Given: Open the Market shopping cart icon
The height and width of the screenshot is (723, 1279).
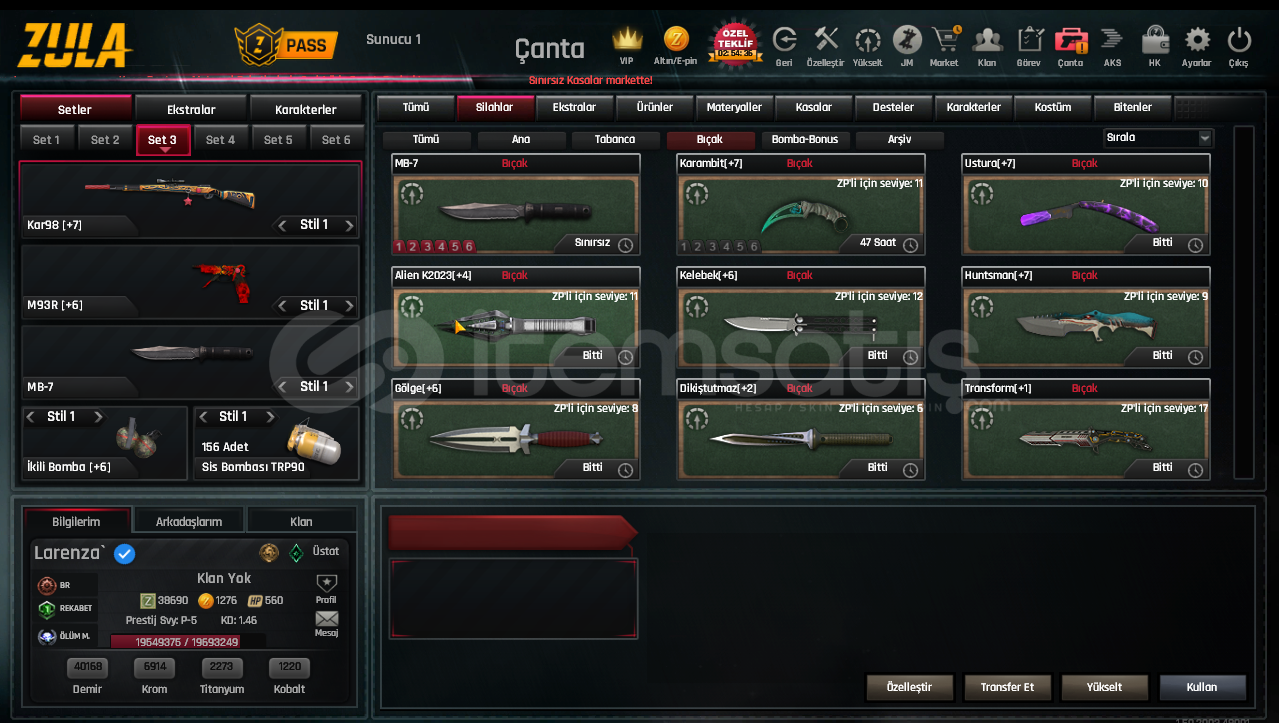Looking at the screenshot, I should pyautogui.click(x=945, y=40).
